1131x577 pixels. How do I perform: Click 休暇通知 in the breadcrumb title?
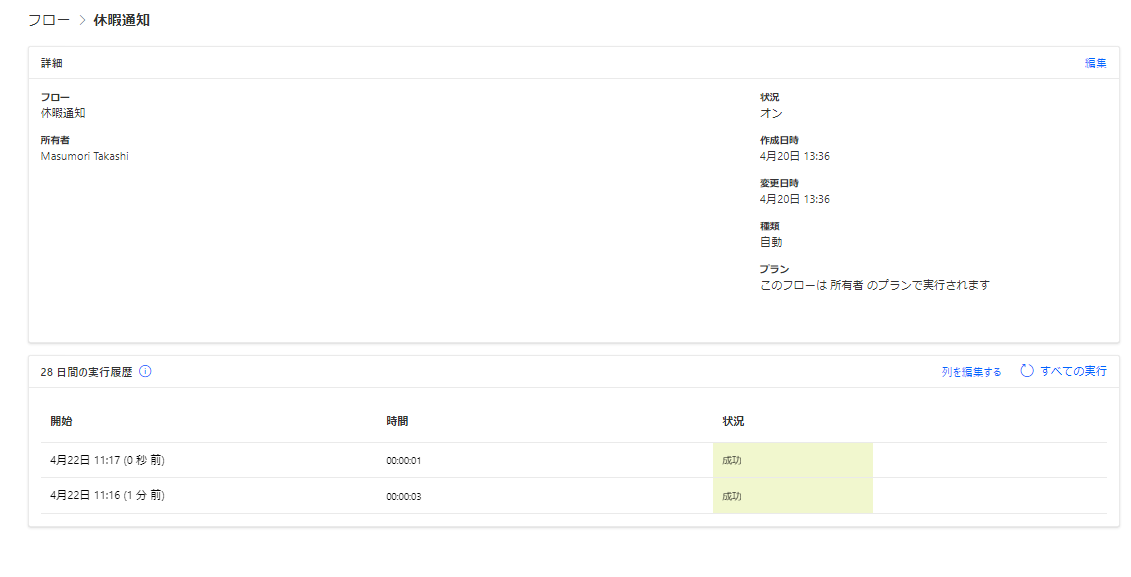point(122,20)
